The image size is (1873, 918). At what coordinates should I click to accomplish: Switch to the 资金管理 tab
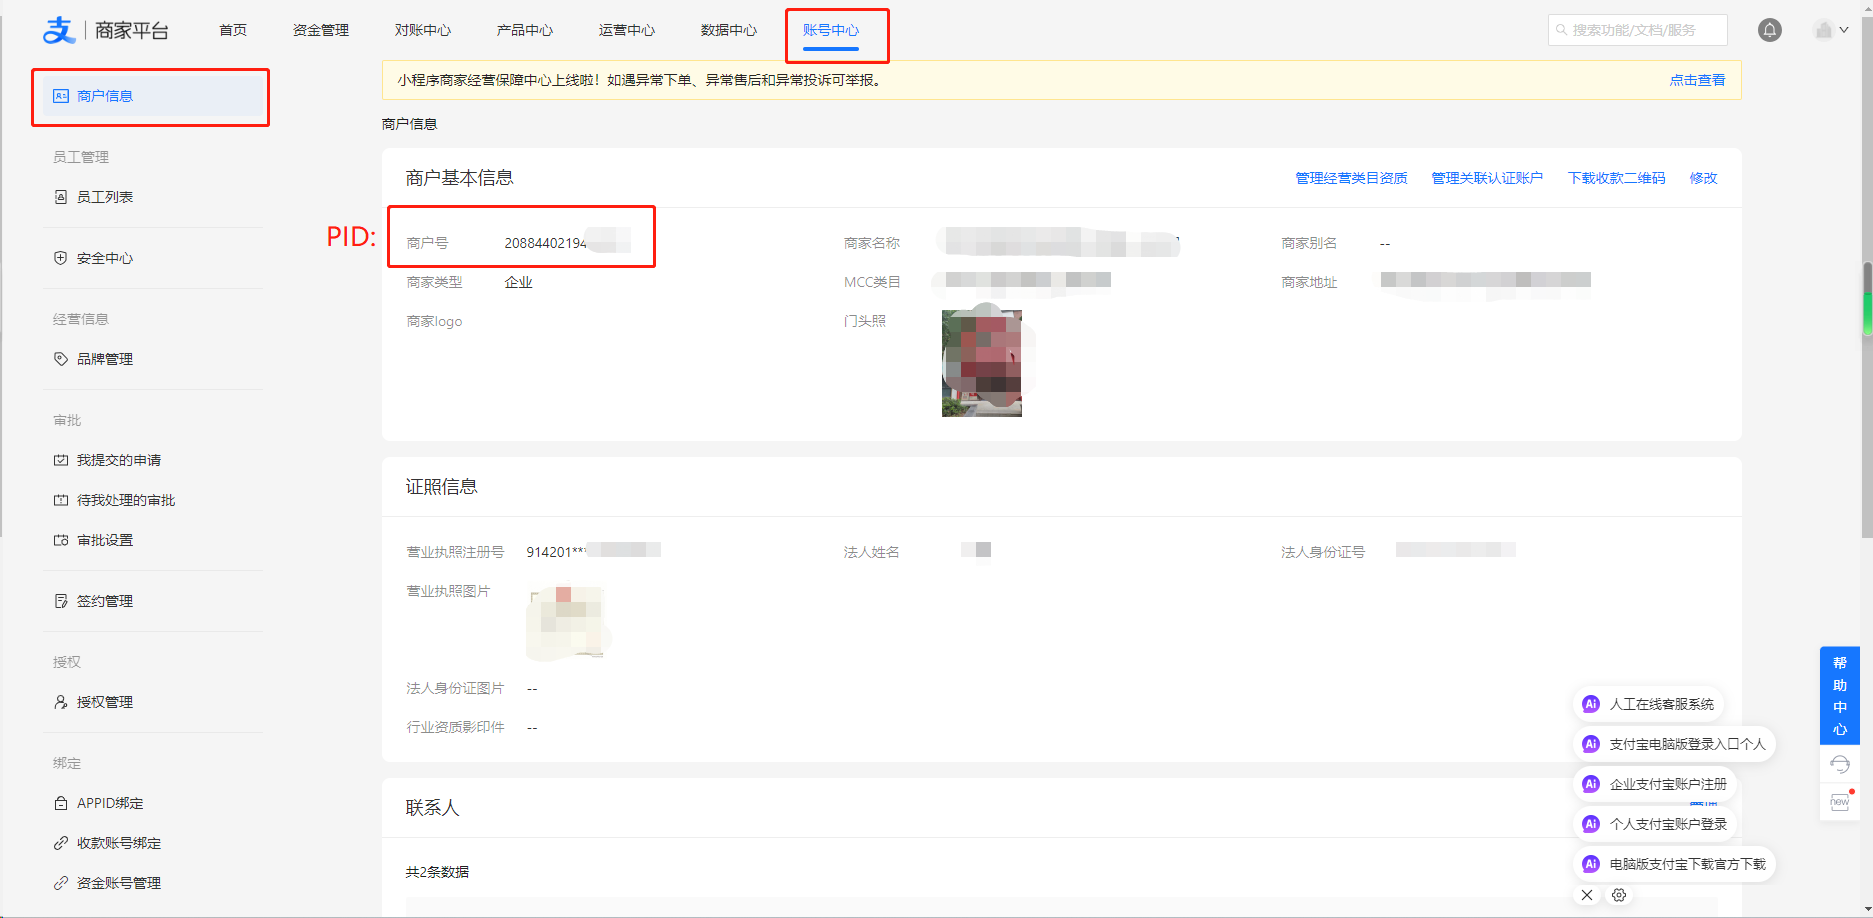click(320, 30)
